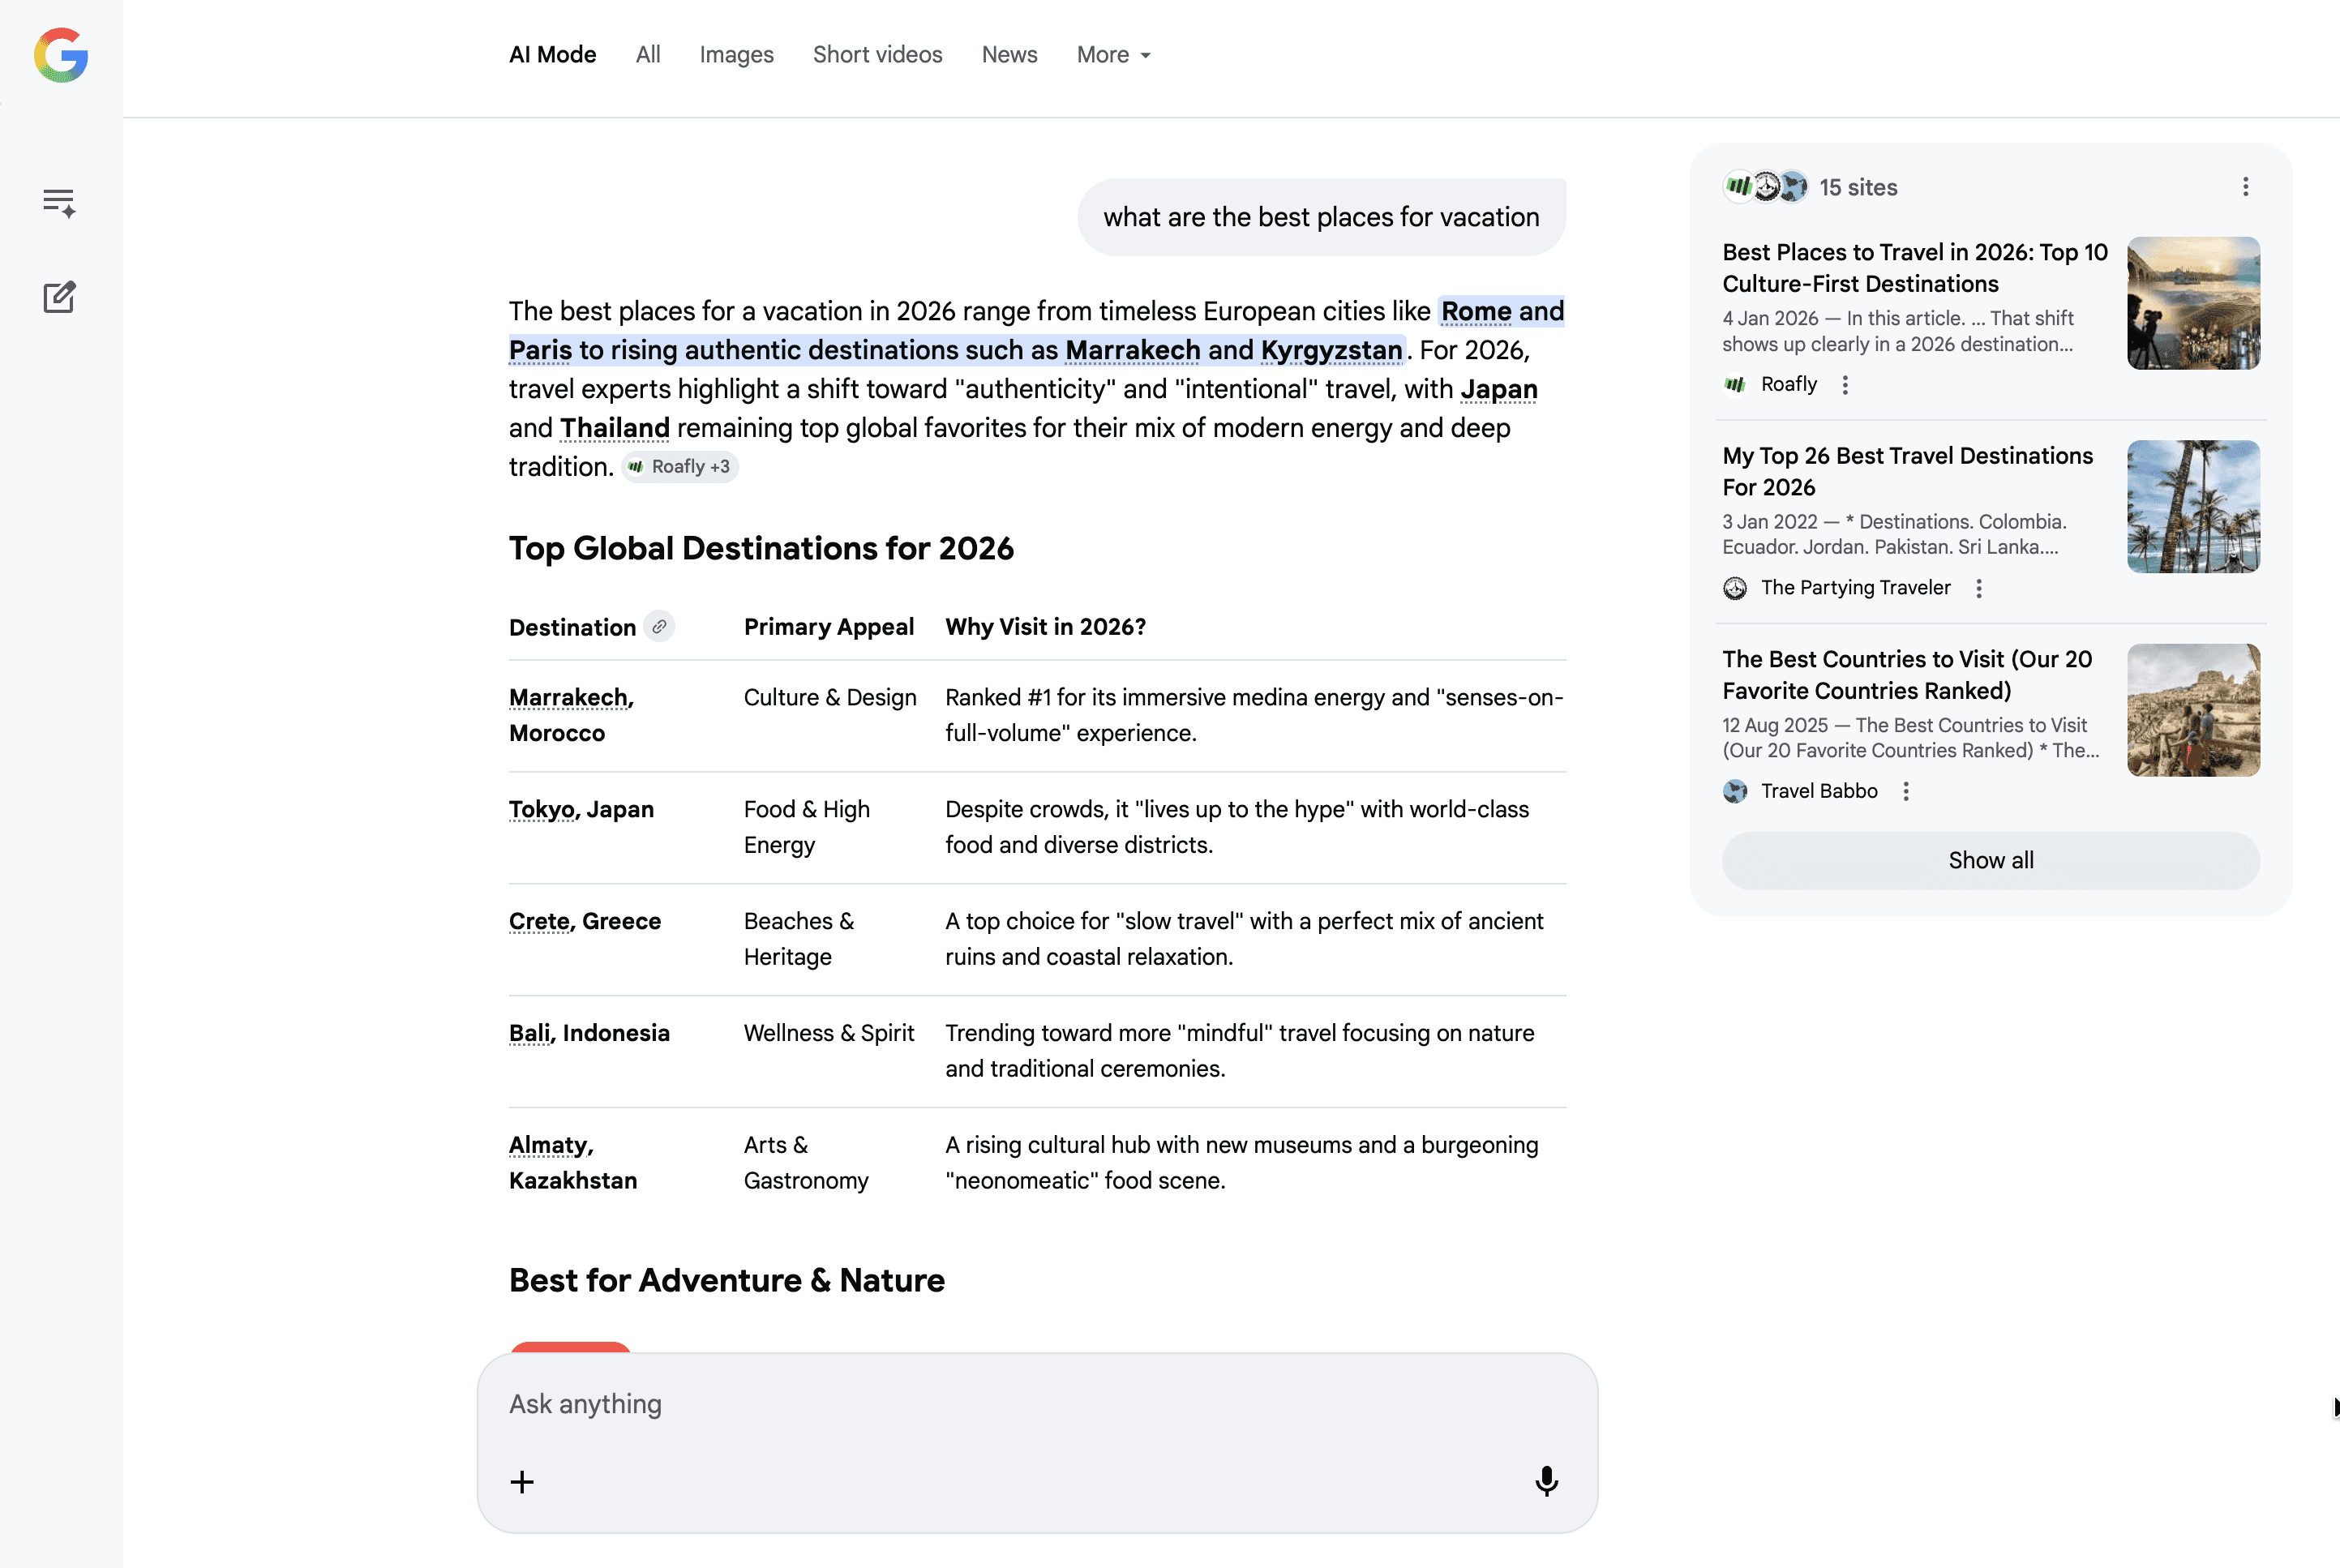Focus the Ask anything input field
The height and width of the screenshot is (1568, 2340).
point(1036,1404)
